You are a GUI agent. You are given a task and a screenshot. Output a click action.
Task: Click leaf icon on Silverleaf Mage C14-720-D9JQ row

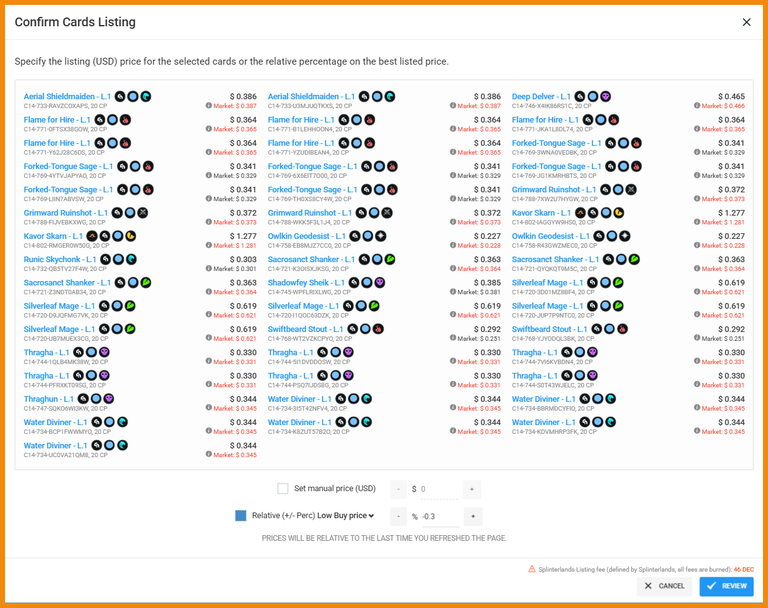tap(130, 306)
